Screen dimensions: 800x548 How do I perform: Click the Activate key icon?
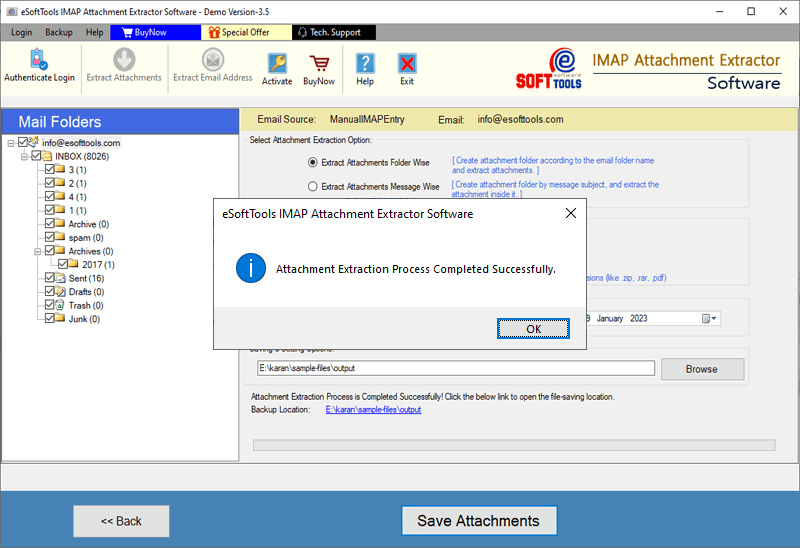(x=277, y=68)
